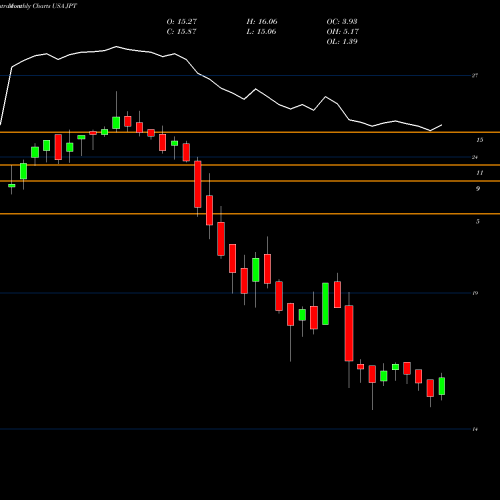
Task: Select the "OH: 5.17" reading
Action: 343,32
